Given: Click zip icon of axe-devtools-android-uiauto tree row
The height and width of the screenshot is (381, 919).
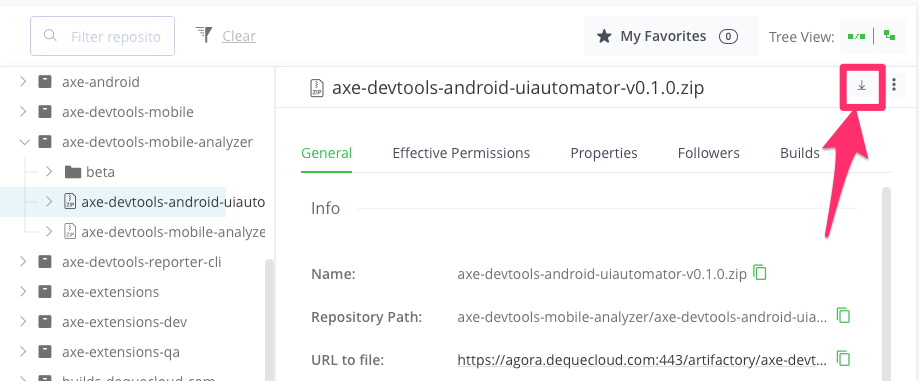Looking at the screenshot, I should [70, 202].
